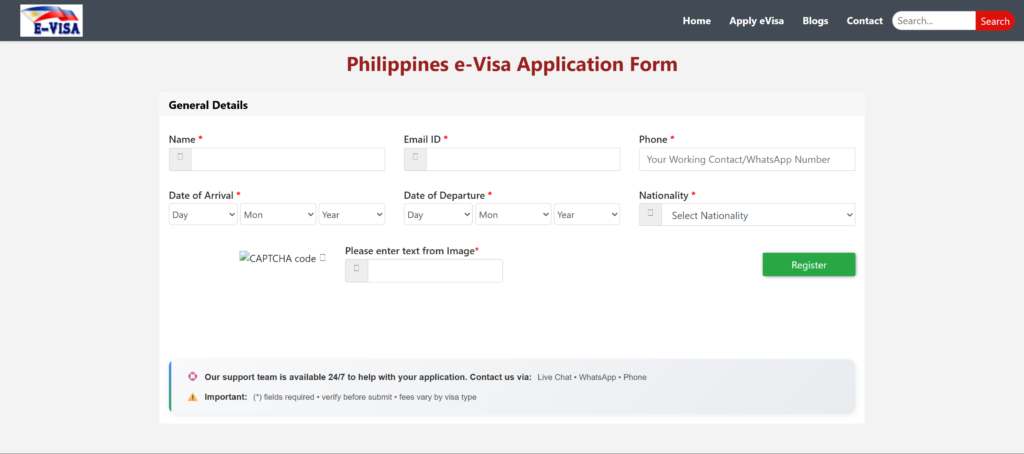Click the red Search button
The width and height of the screenshot is (1024, 454).
[994, 21]
